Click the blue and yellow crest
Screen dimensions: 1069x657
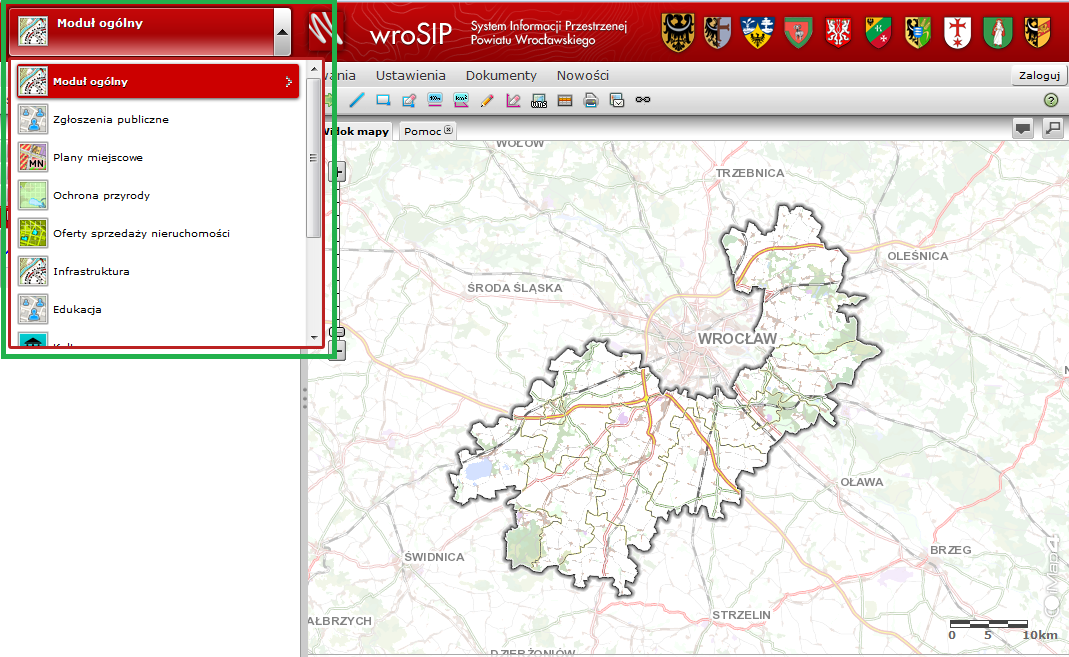pos(757,33)
